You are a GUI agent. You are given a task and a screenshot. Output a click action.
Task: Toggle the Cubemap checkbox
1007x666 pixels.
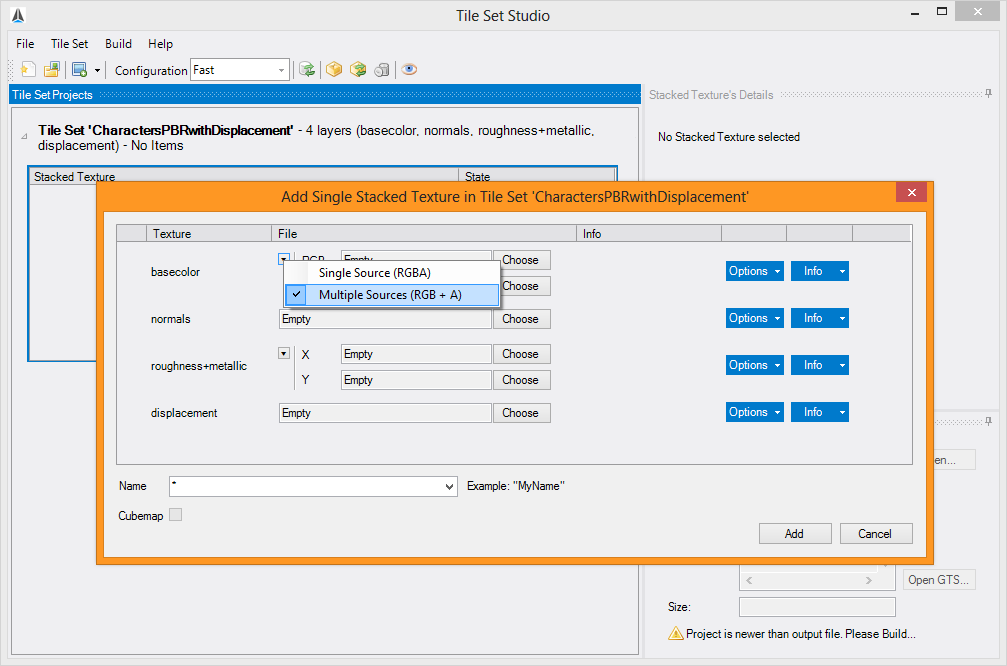[175, 515]
